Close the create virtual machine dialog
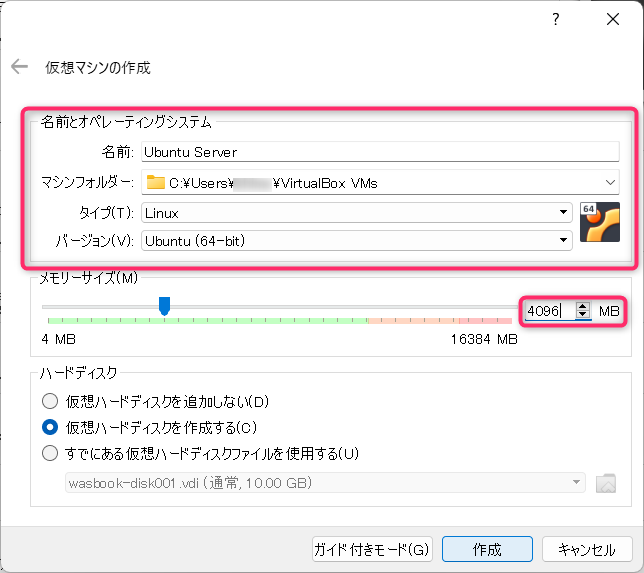 (x=613, y=19)
